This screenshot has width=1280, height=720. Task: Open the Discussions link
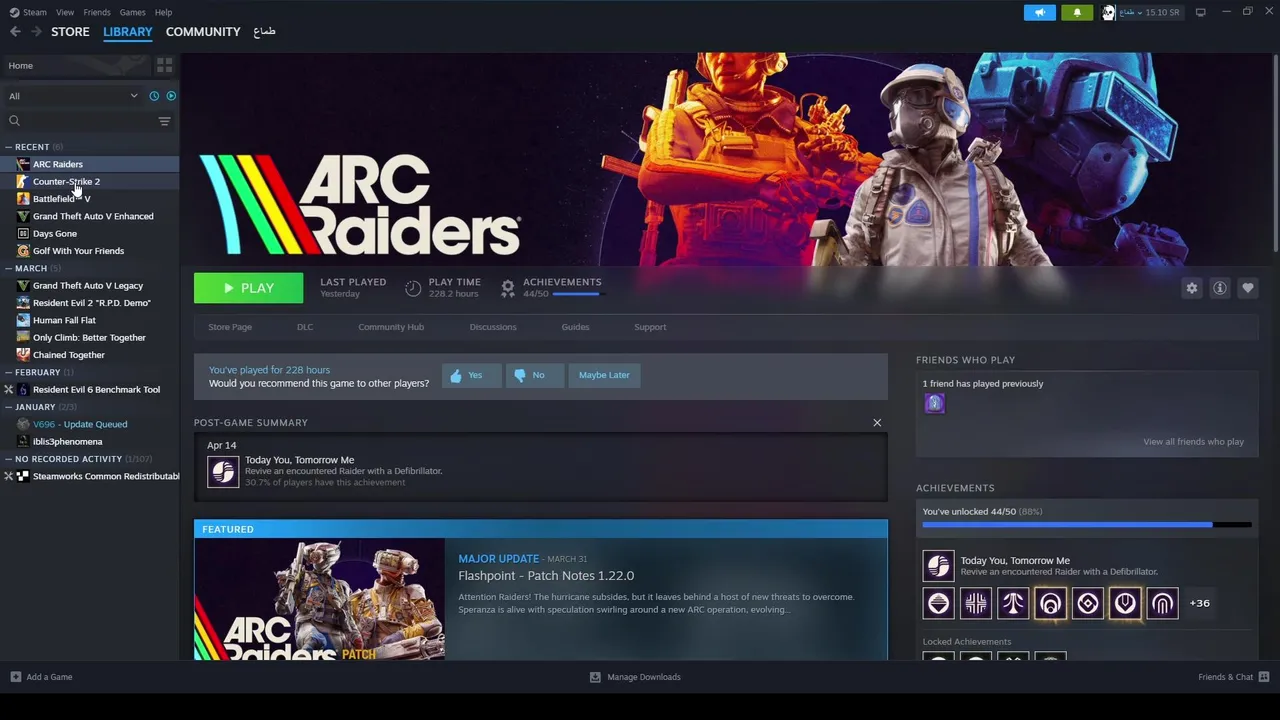pyautogui.click(x=493, y=327)
